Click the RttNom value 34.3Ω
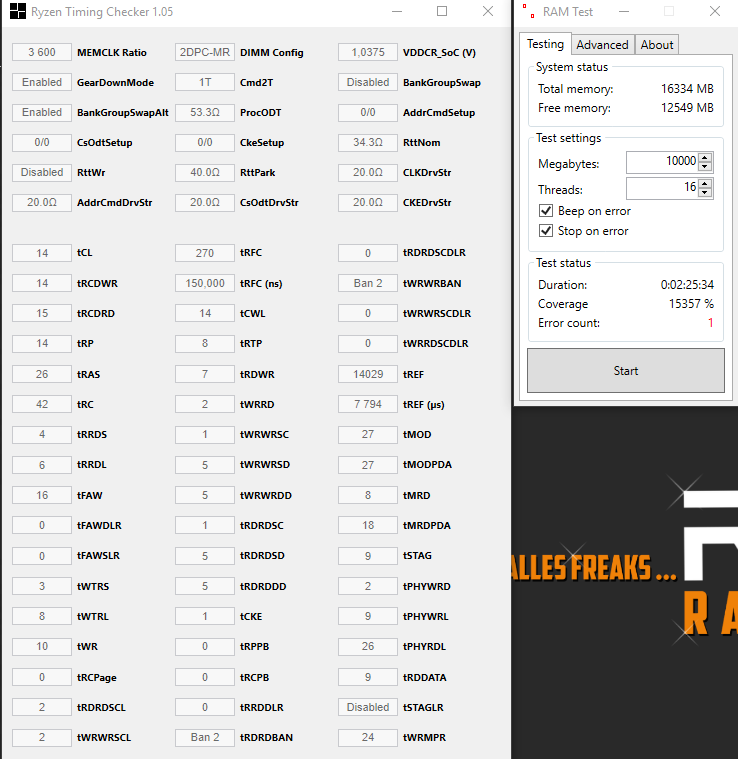 point(368,142)
